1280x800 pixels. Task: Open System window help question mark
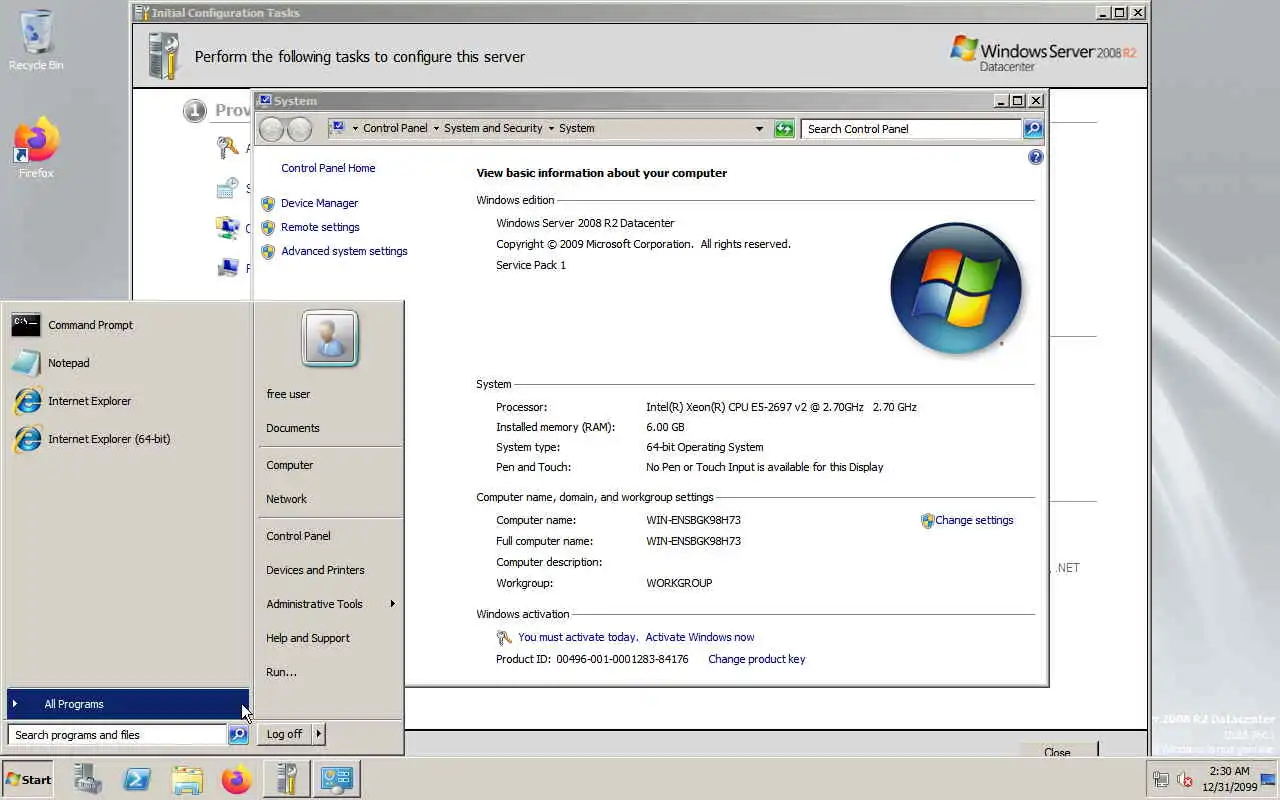point(1036,157)
